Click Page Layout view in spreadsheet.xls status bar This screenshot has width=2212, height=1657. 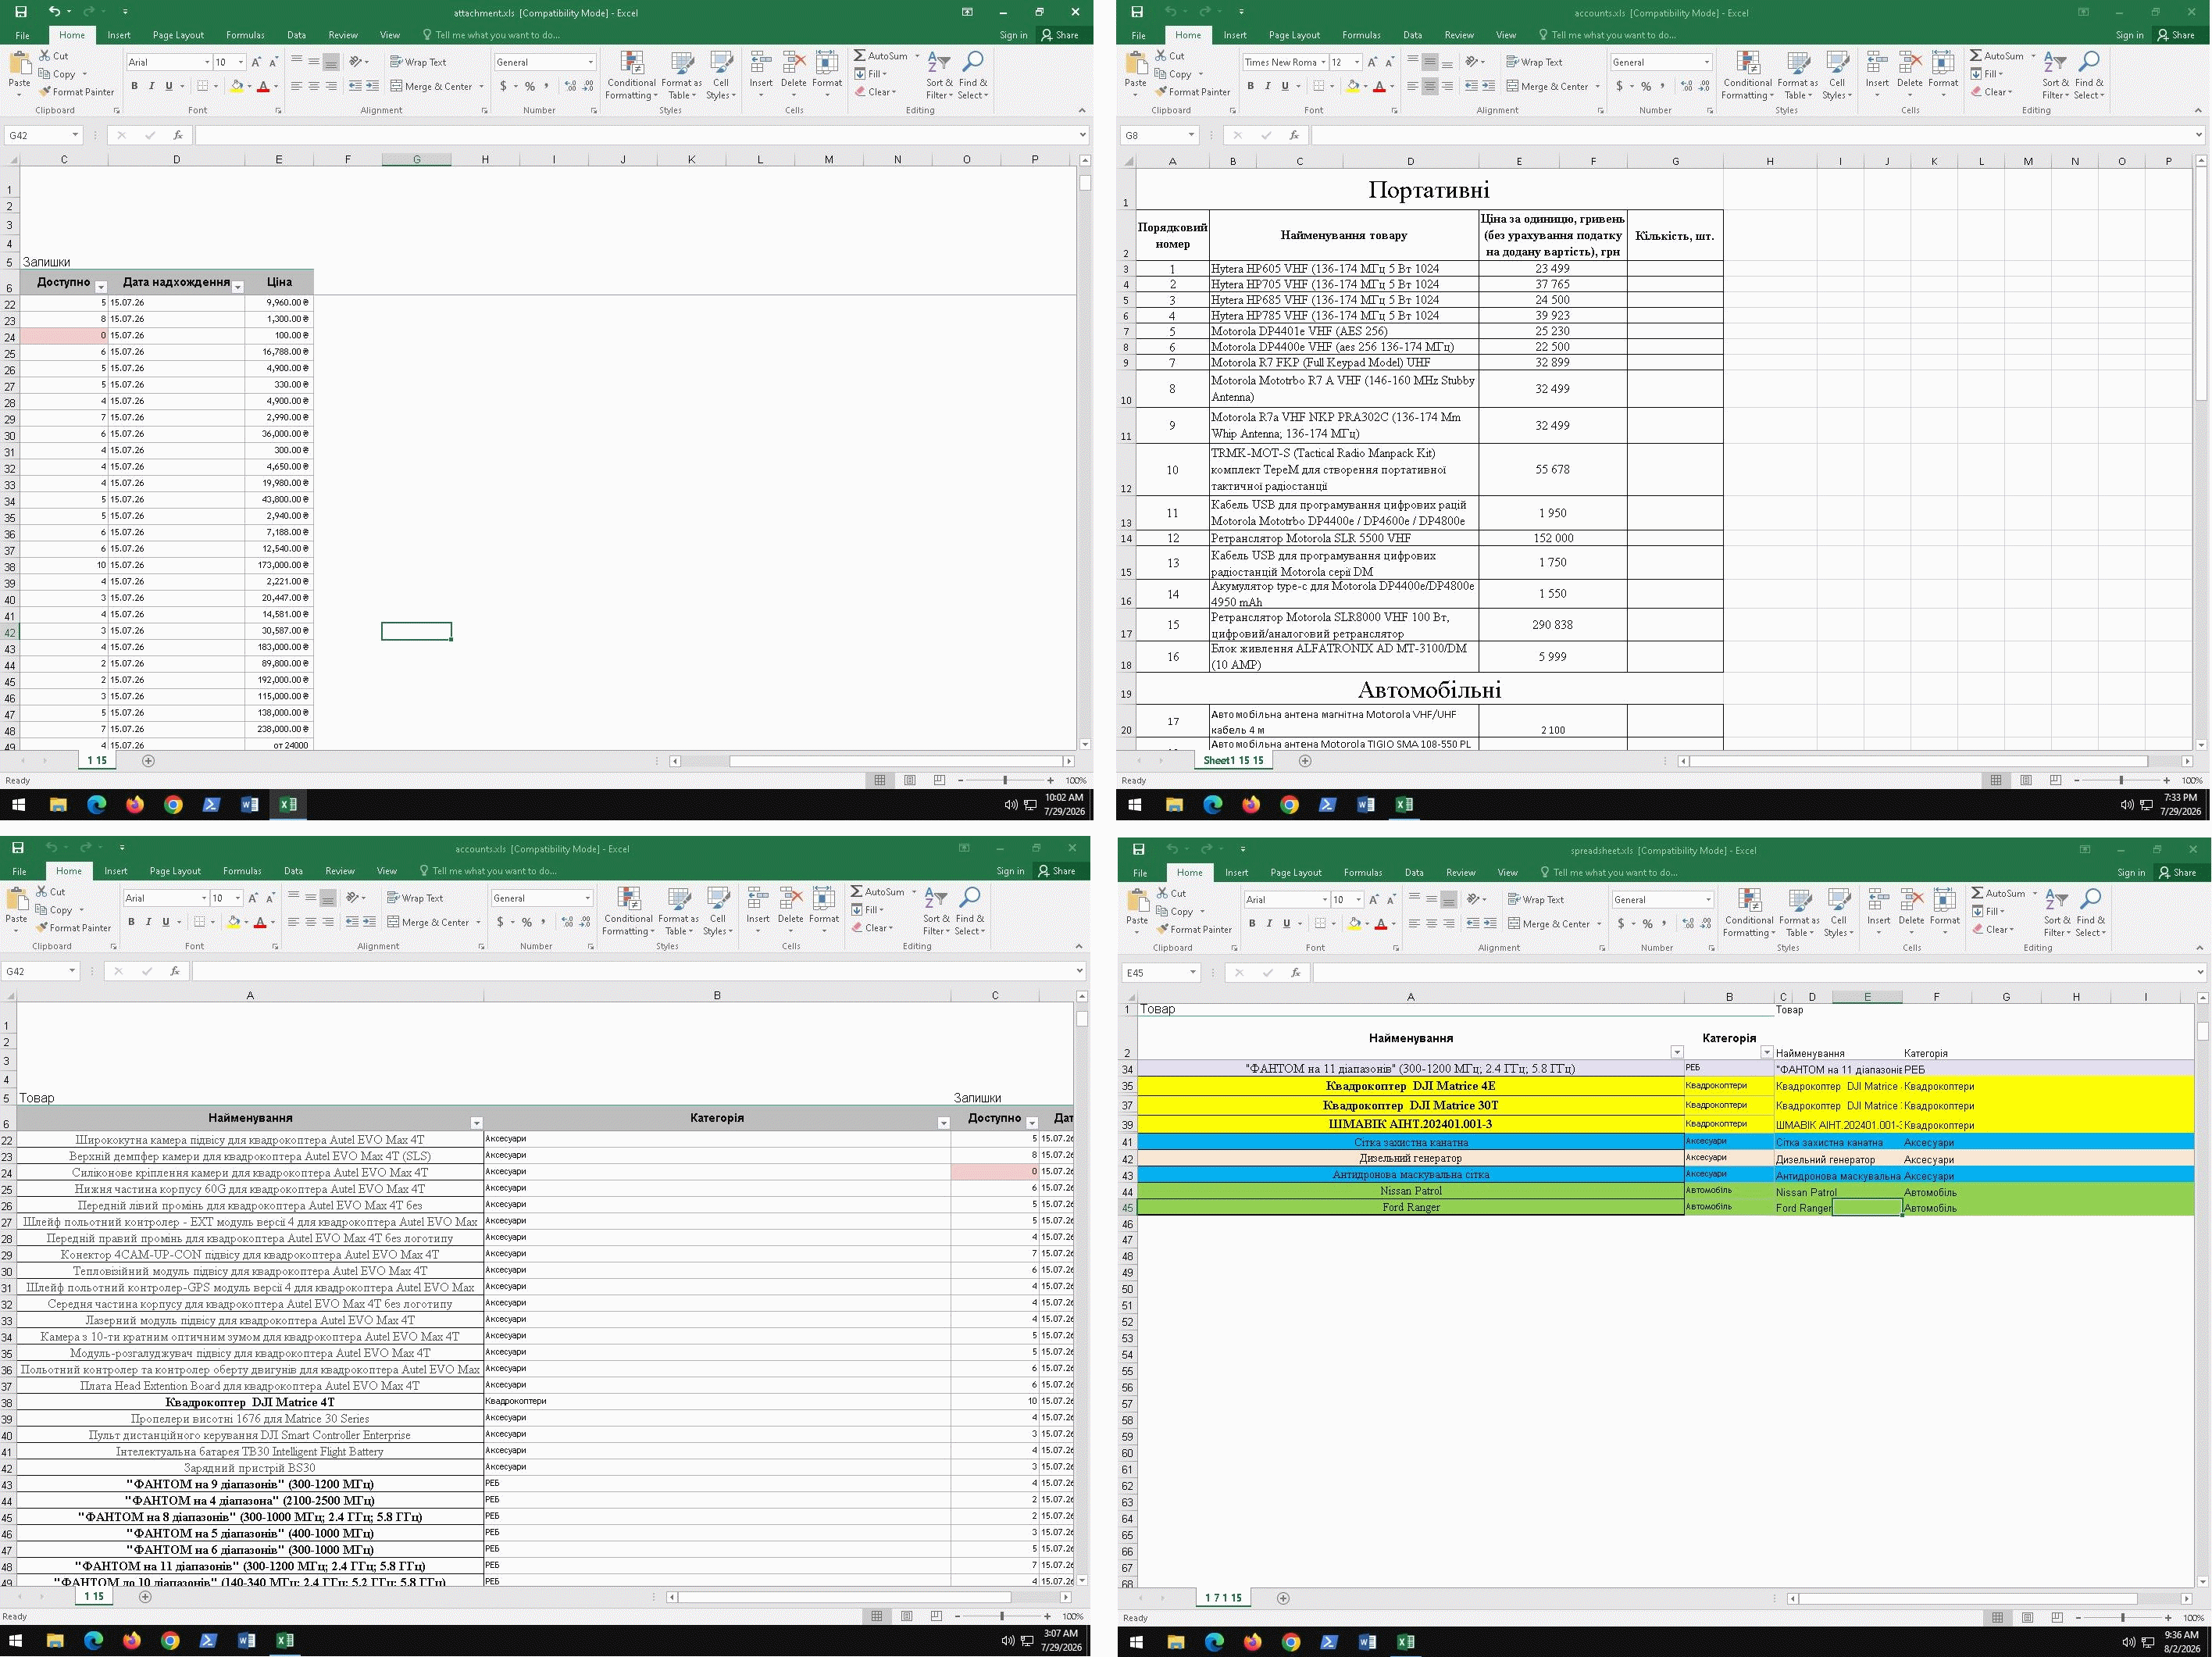[2027, 1618]
